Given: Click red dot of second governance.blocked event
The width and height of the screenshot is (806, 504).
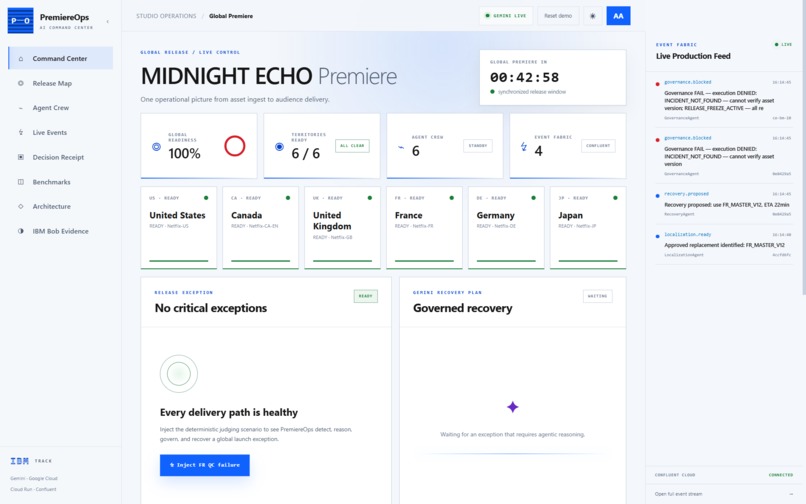Looking at the screenshot, I should (x=657, y=140).
